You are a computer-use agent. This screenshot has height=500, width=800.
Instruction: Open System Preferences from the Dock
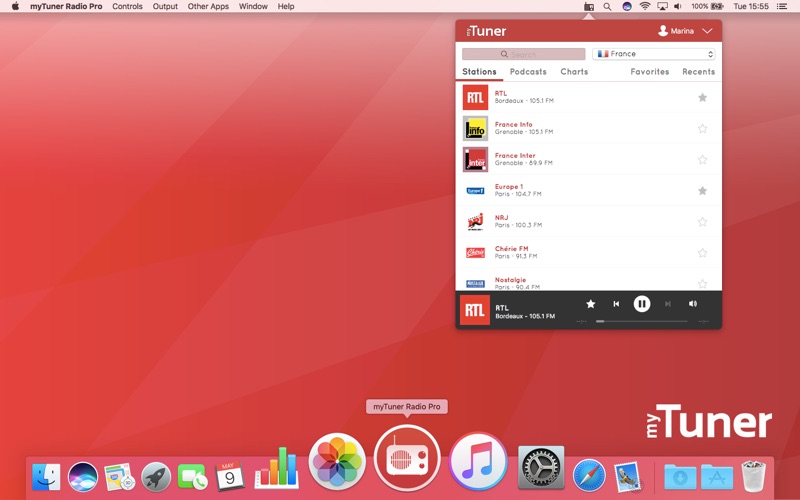point(541,467)
